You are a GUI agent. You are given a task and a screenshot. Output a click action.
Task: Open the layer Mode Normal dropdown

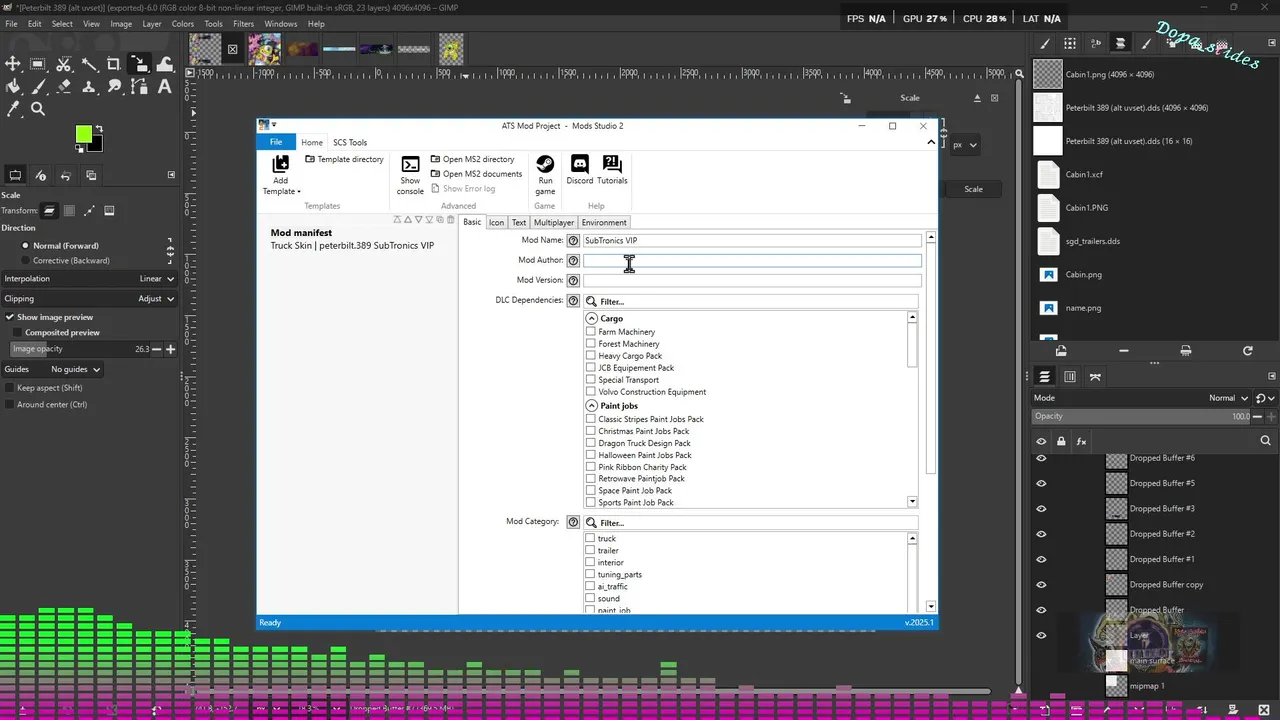tap(1228, 398)
